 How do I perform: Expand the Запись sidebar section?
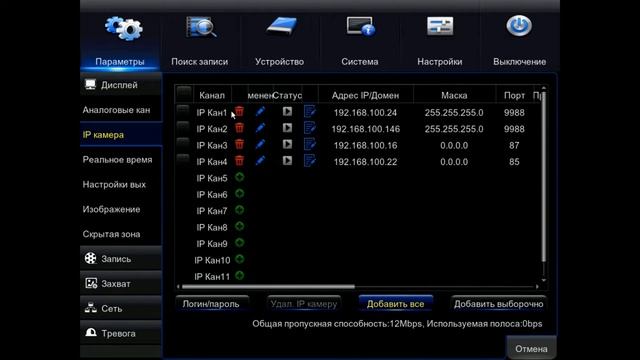pyautogui.click(x=121, y=259)
